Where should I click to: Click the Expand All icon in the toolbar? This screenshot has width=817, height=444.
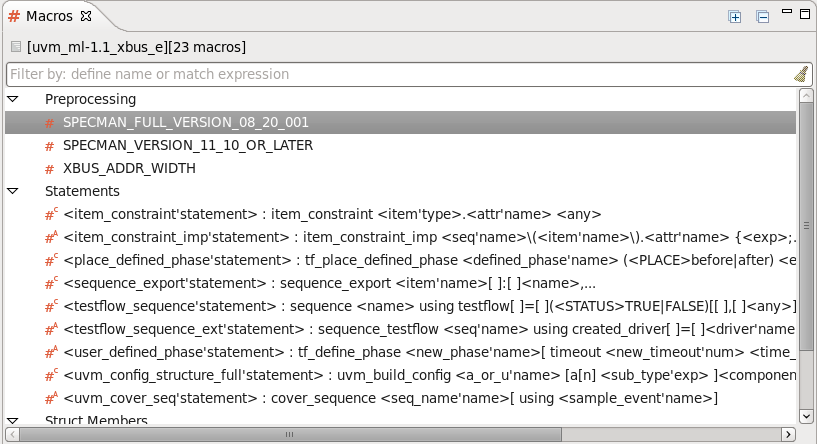point(735,17)
